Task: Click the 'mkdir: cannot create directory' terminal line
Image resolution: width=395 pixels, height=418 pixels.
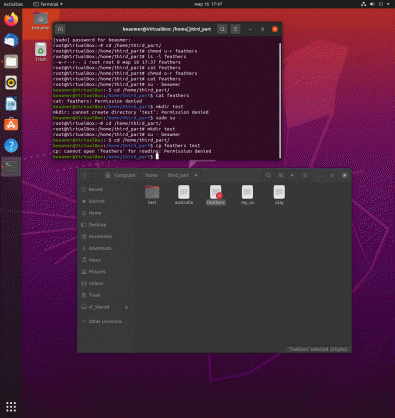Action: (130, 112)
